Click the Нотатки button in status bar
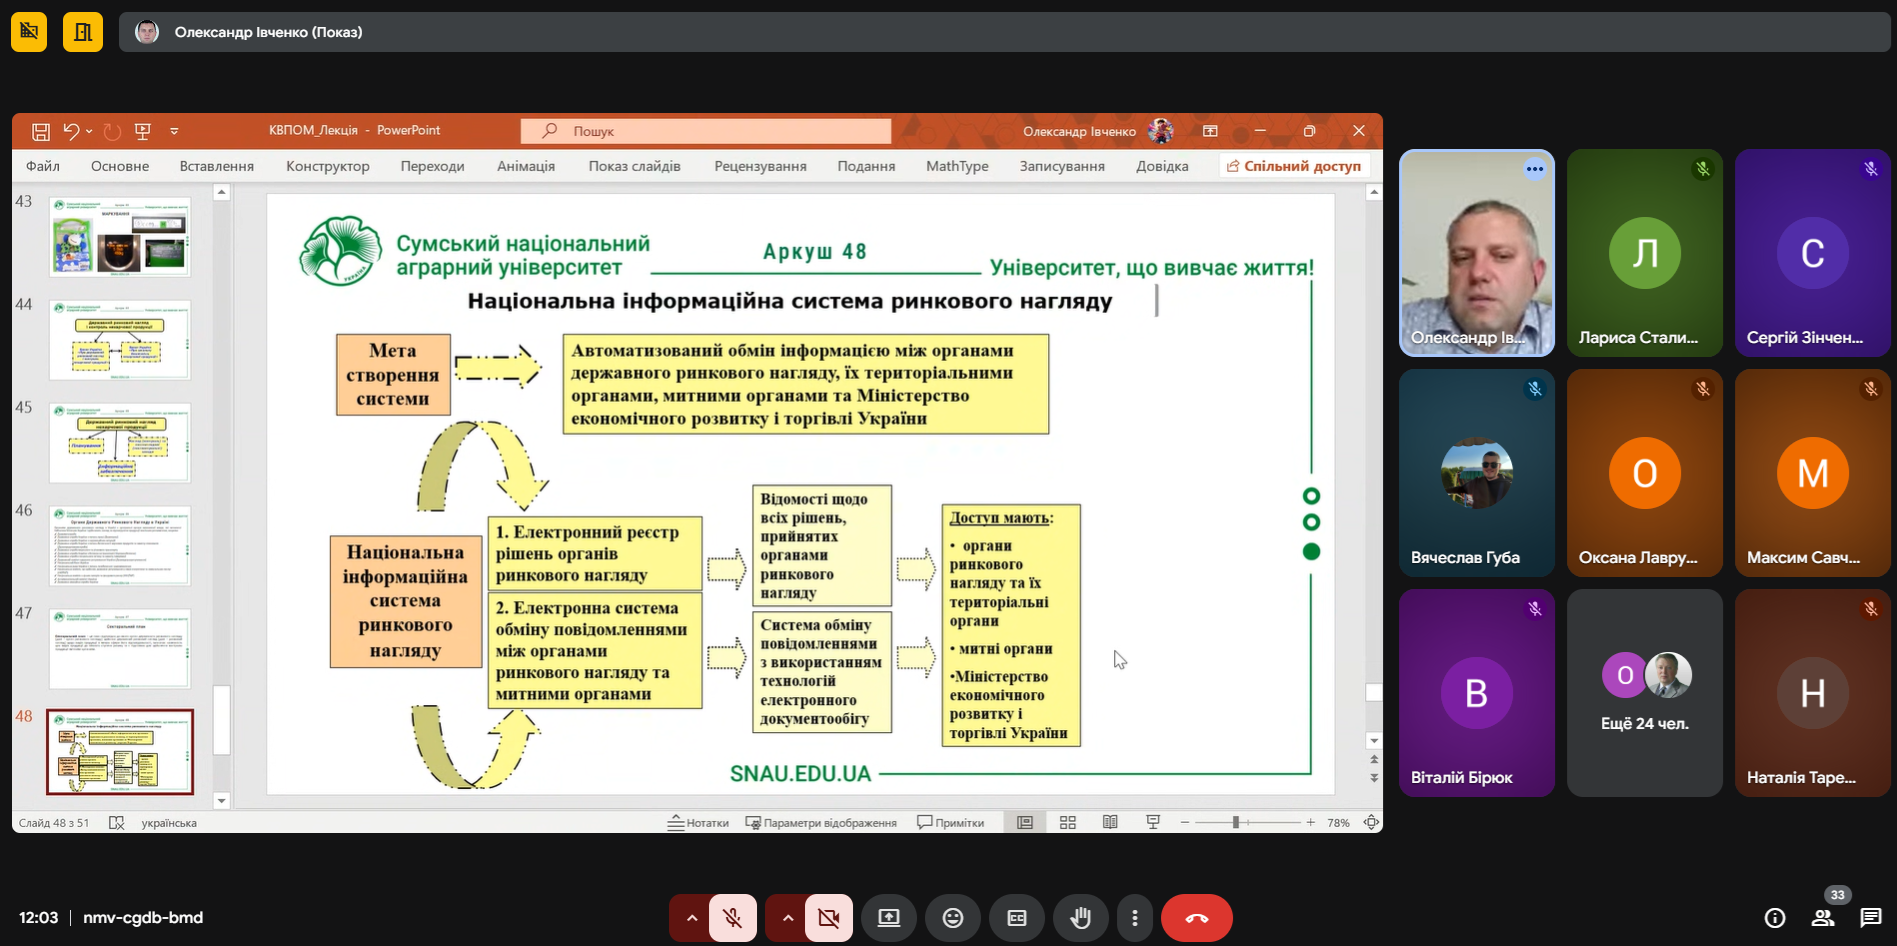This screenshot has height=946, width=1897. (x=698, y=823)
